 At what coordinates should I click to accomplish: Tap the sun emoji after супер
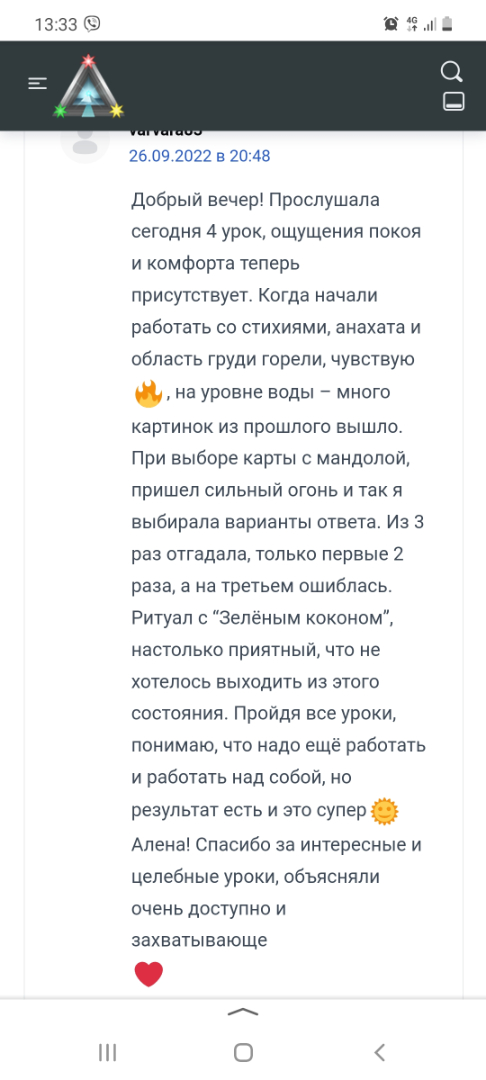pos(385,811)
